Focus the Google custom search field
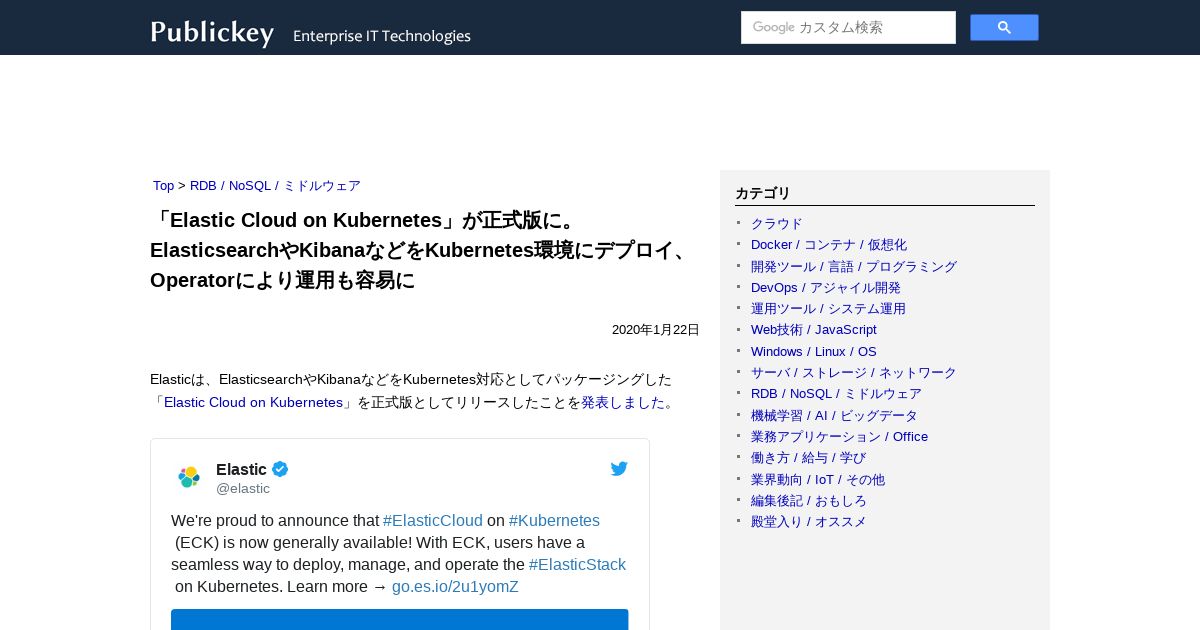The width and height of the screenshot is (1200, 630). (848, 27)
